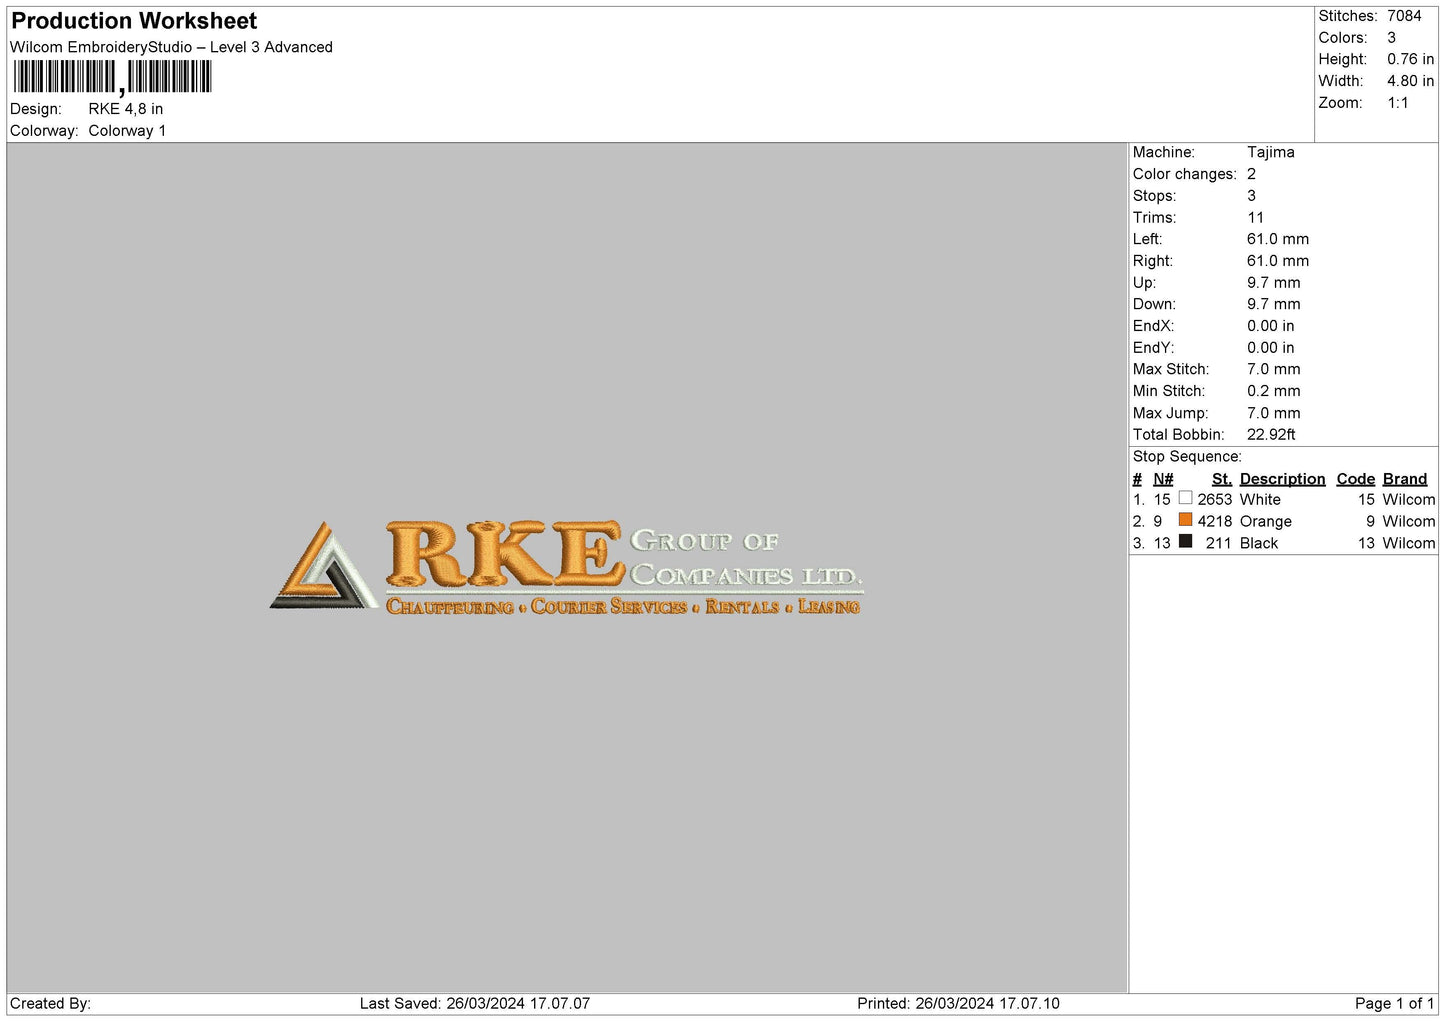Viewport: 1445px width, 1021px height.
Task: Click the 'Stop Sequence:' heading
Action: pos(1187,457)
